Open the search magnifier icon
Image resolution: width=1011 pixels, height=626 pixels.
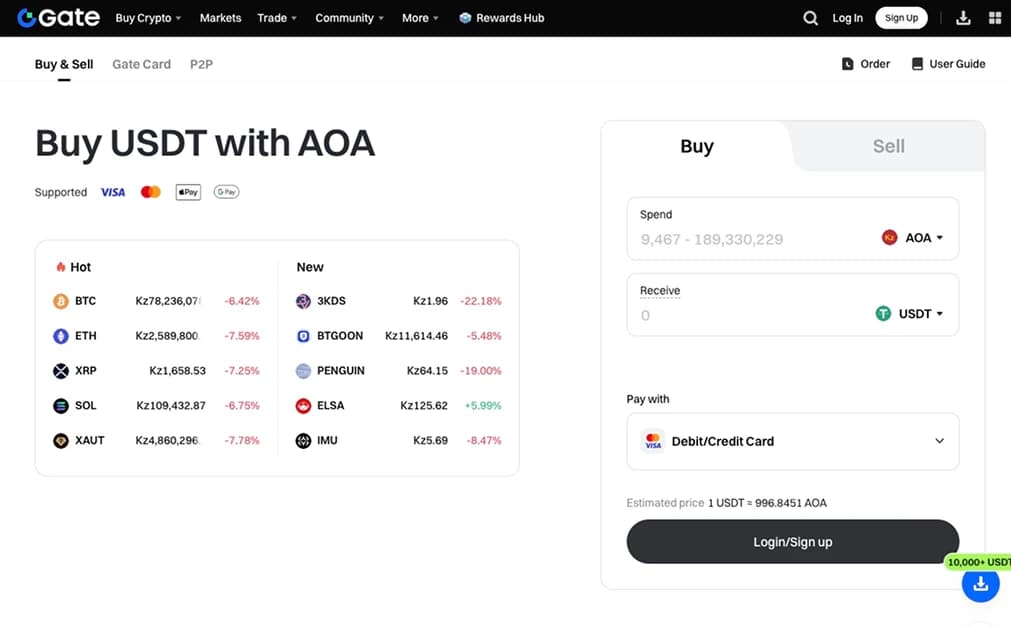coord(810,18)
